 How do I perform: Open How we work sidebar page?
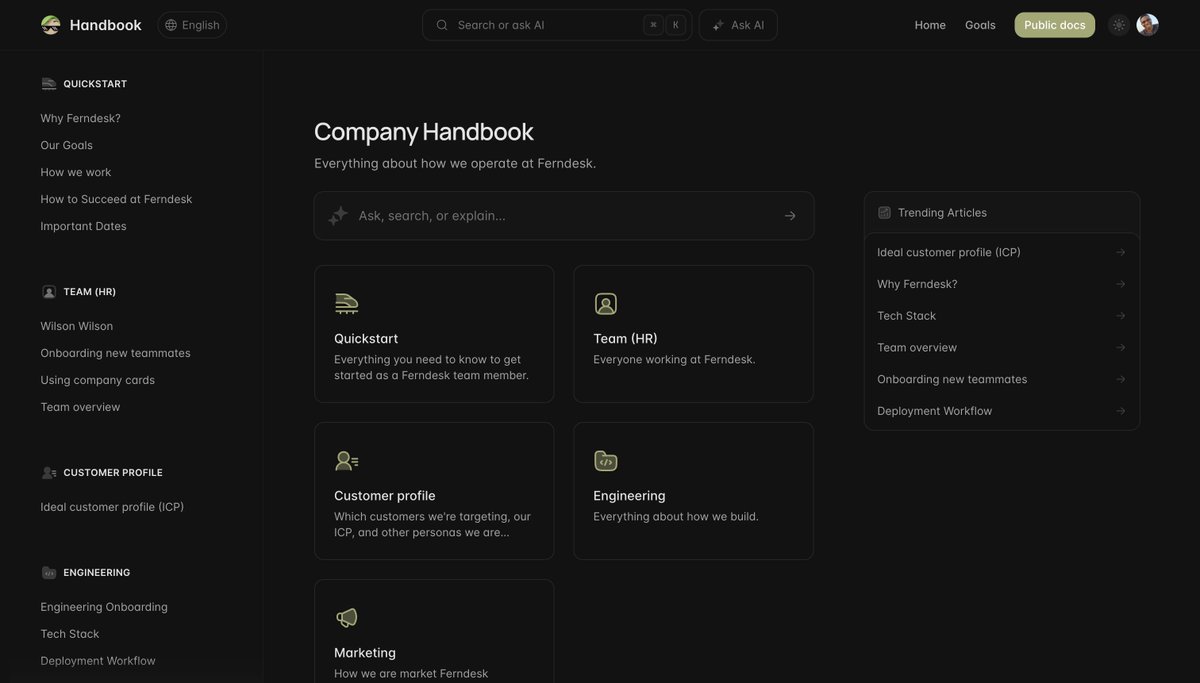(x=76, y=172)
